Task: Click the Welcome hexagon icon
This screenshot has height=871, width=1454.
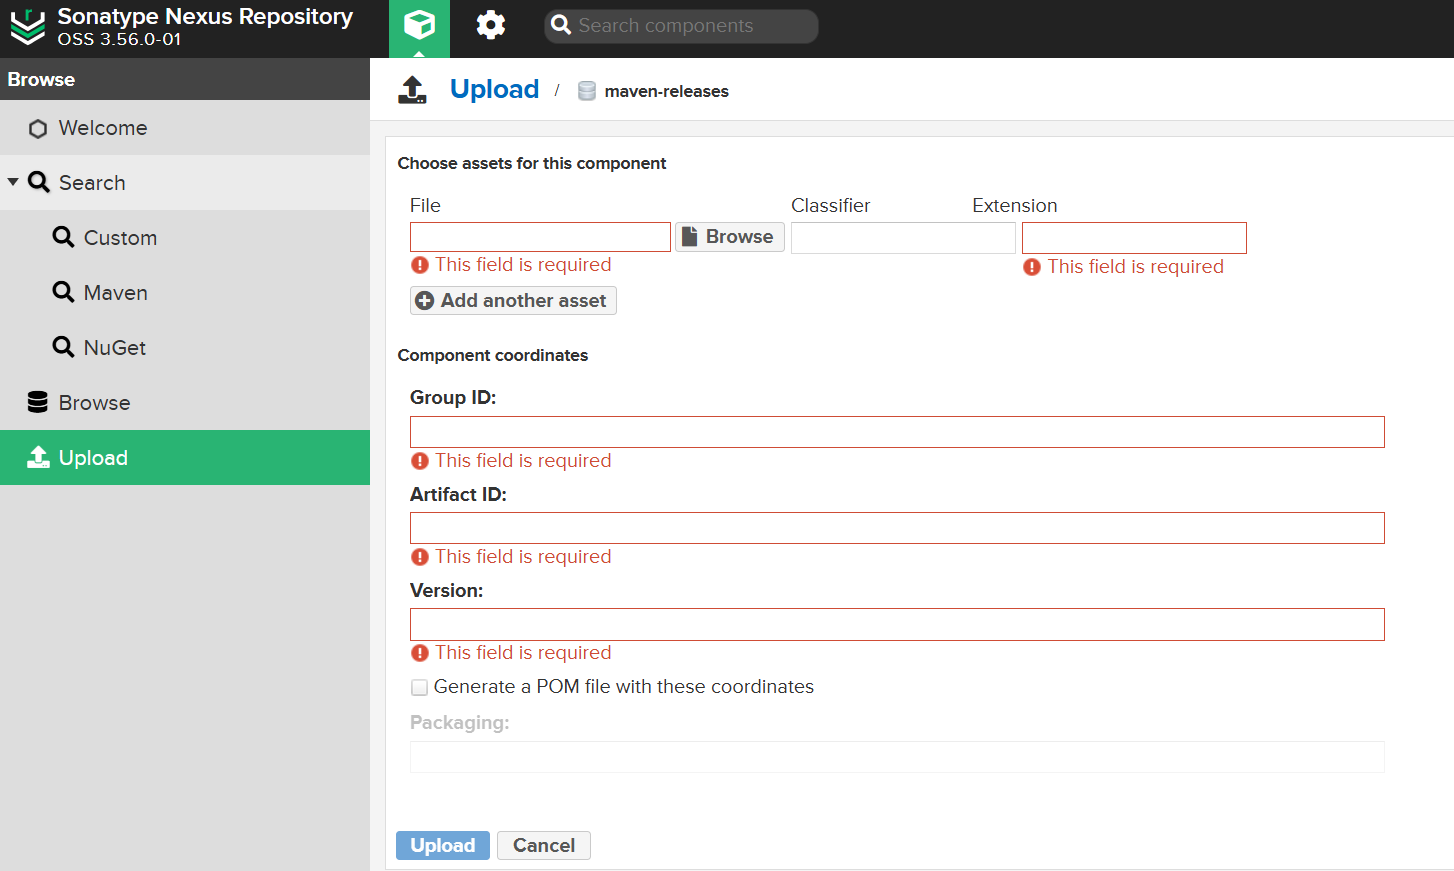Action: pyautogui.click(x=38, y=129)
